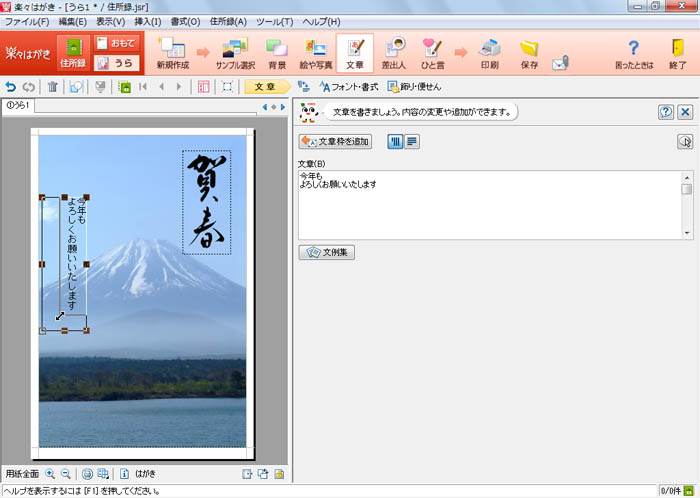
Task: Switch to うら (back) side
Action: pyautogui.click(x=116, y=63)
